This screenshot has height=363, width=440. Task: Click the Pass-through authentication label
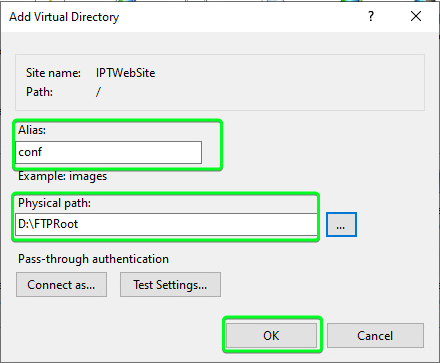pyautogui.click(x=93, y=259)
